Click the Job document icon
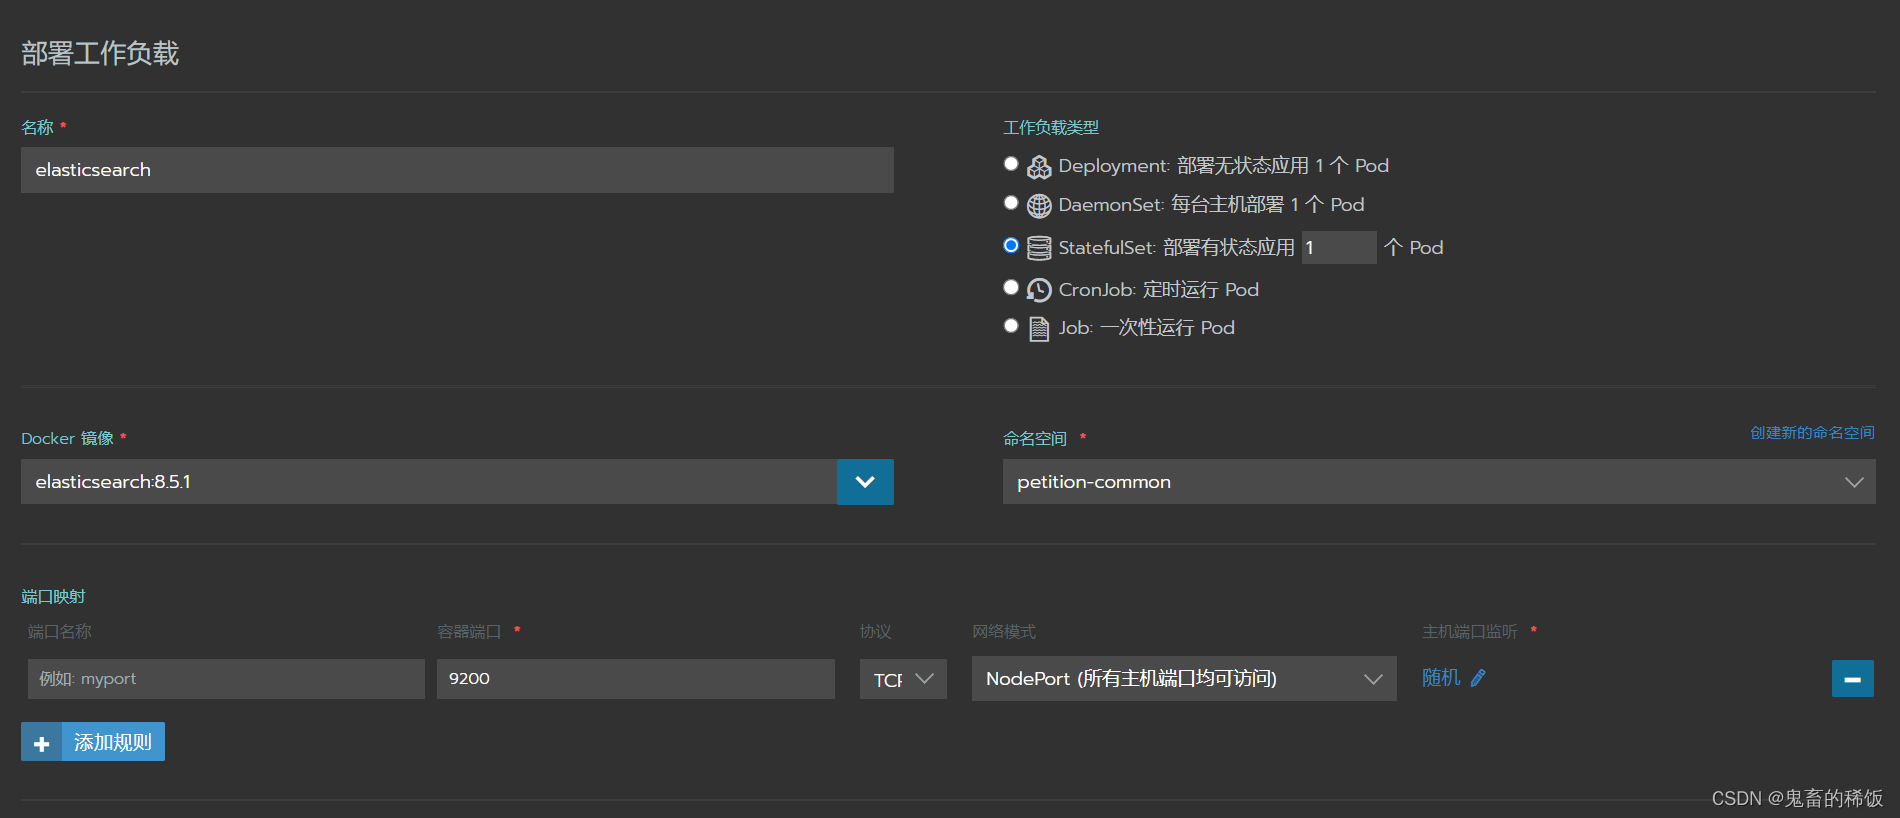Image resolution: width=1900 pixels, height=818 pixels. (x=1039, y=329)
